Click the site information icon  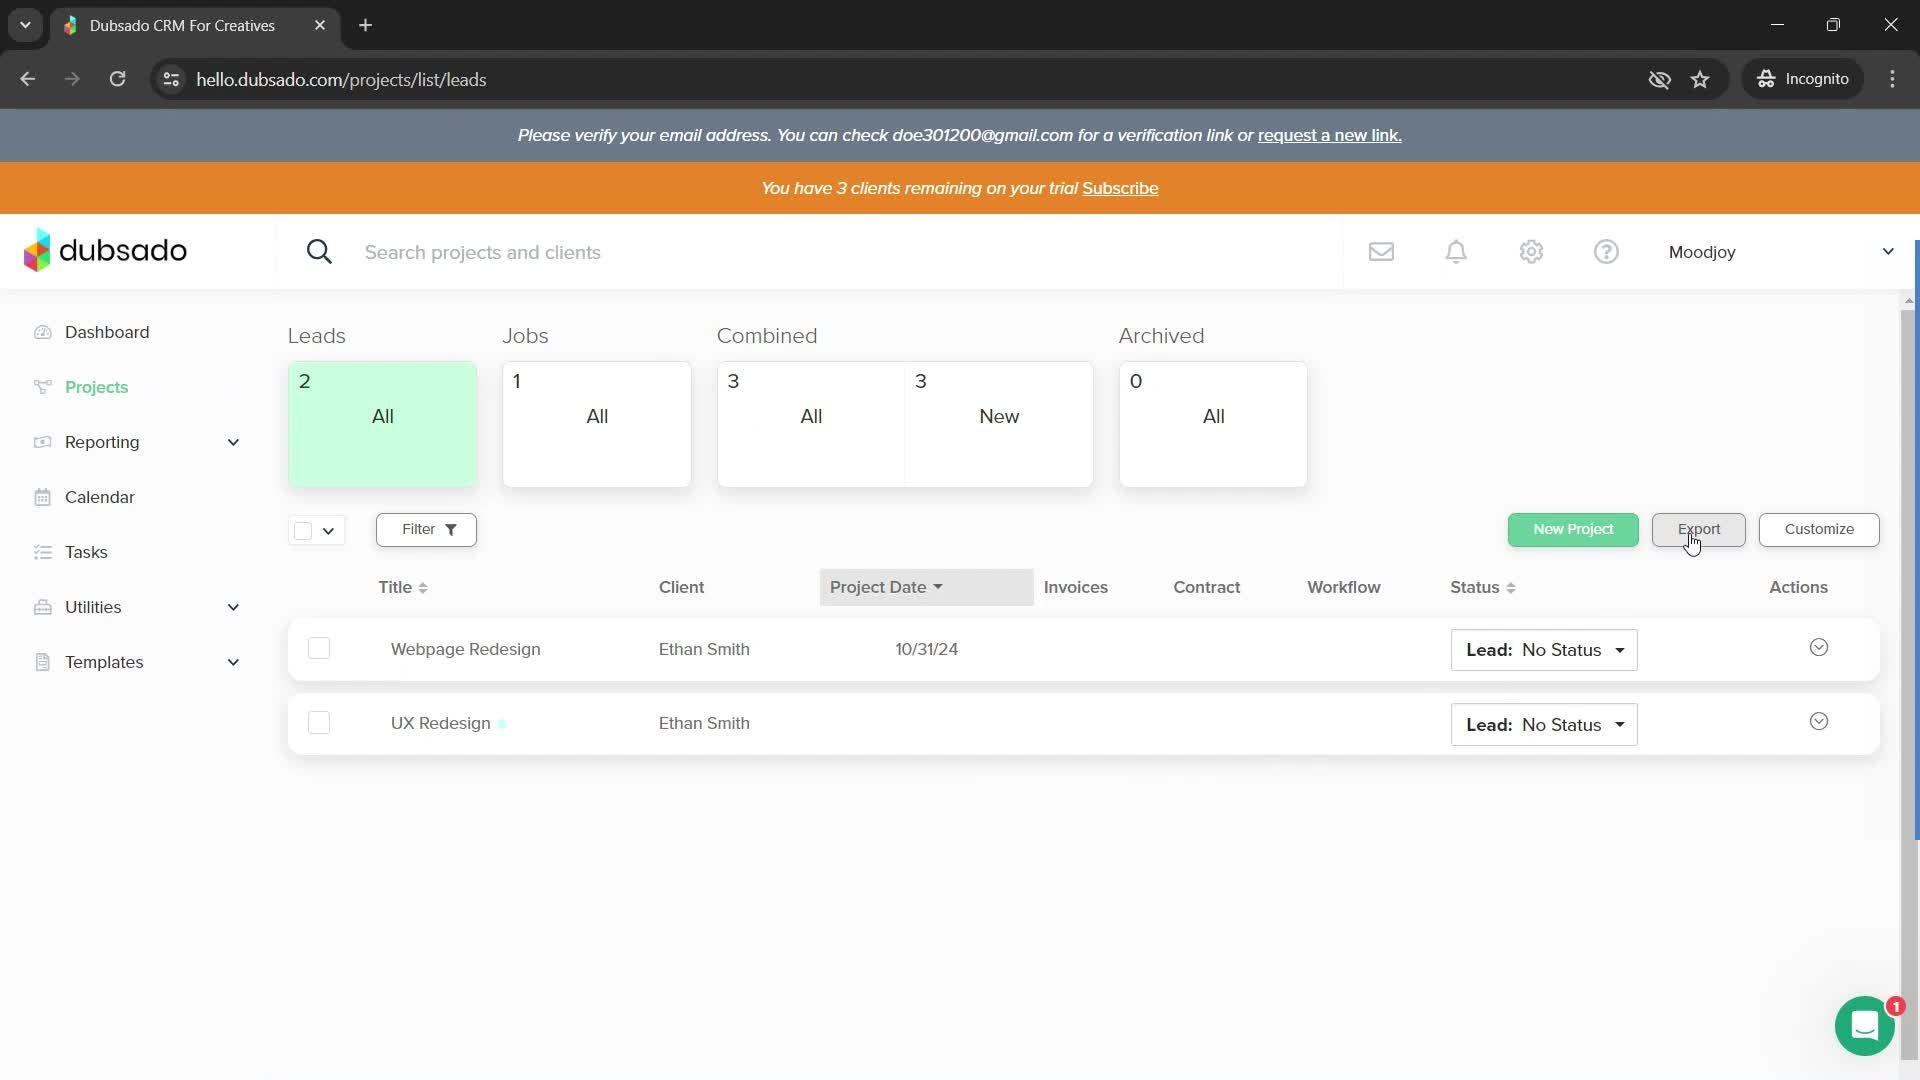click(171, 79)
